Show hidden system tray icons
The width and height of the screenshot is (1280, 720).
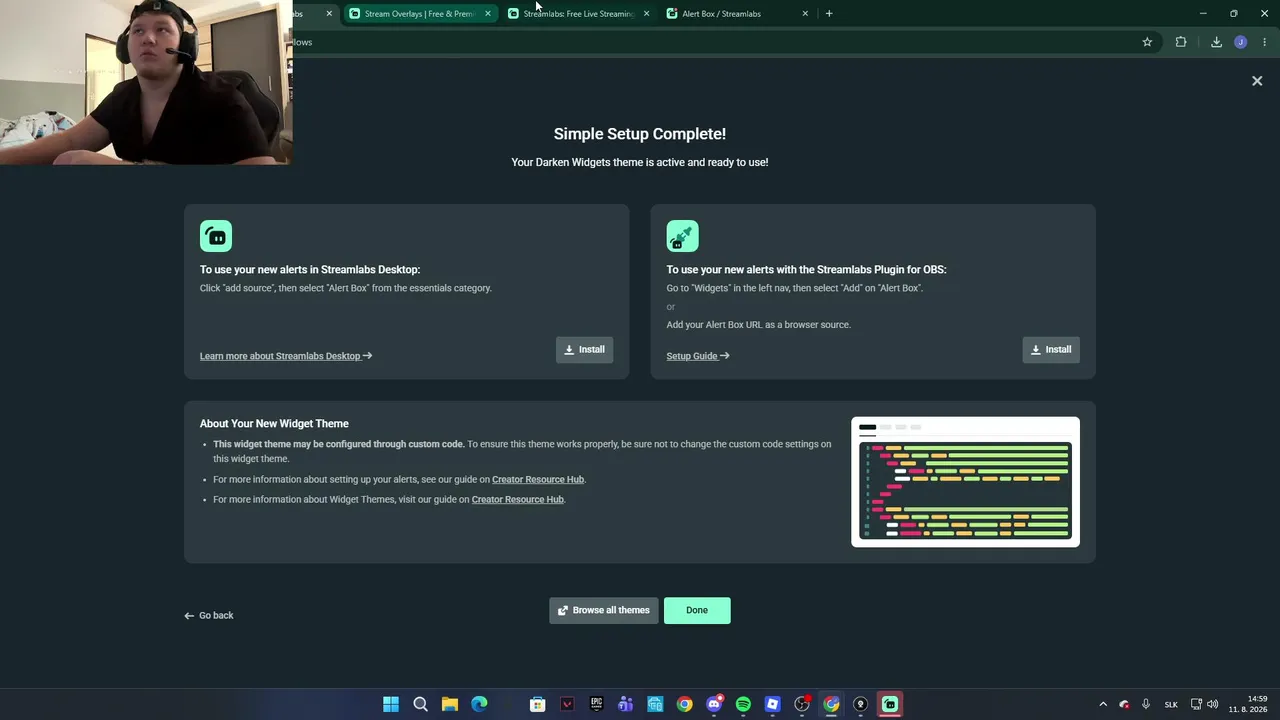(x=1103, y=704)
